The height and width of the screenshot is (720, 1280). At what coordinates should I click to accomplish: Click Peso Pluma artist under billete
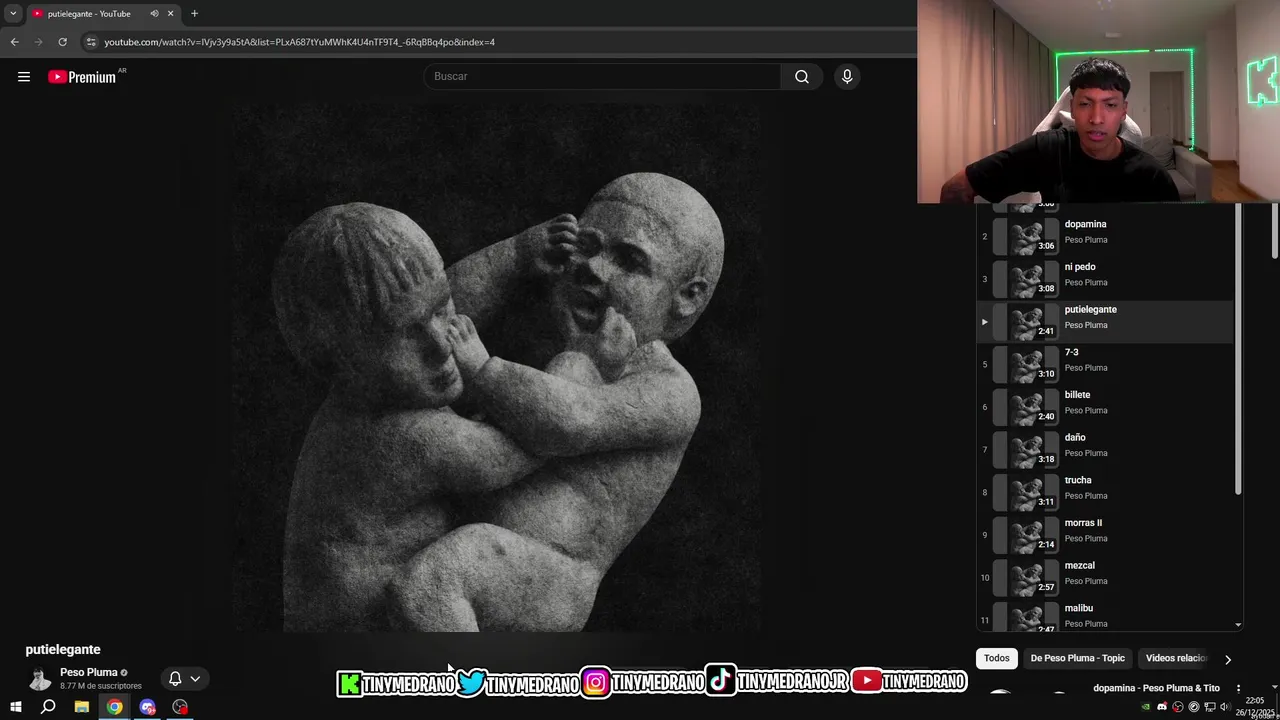pos(1085,411)
